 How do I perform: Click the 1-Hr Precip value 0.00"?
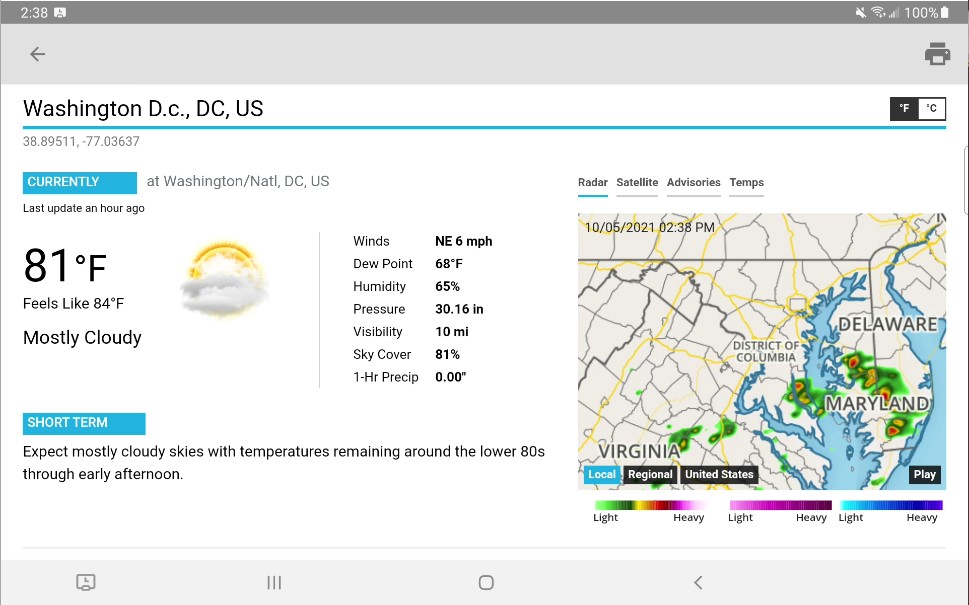point(451,377)
